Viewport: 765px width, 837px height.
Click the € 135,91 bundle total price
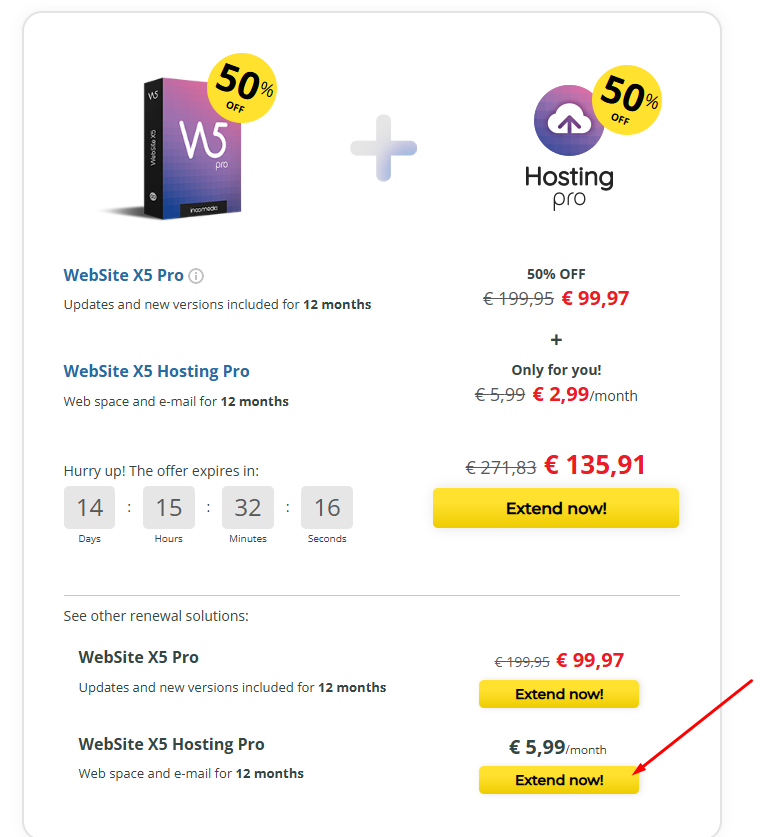595,465
